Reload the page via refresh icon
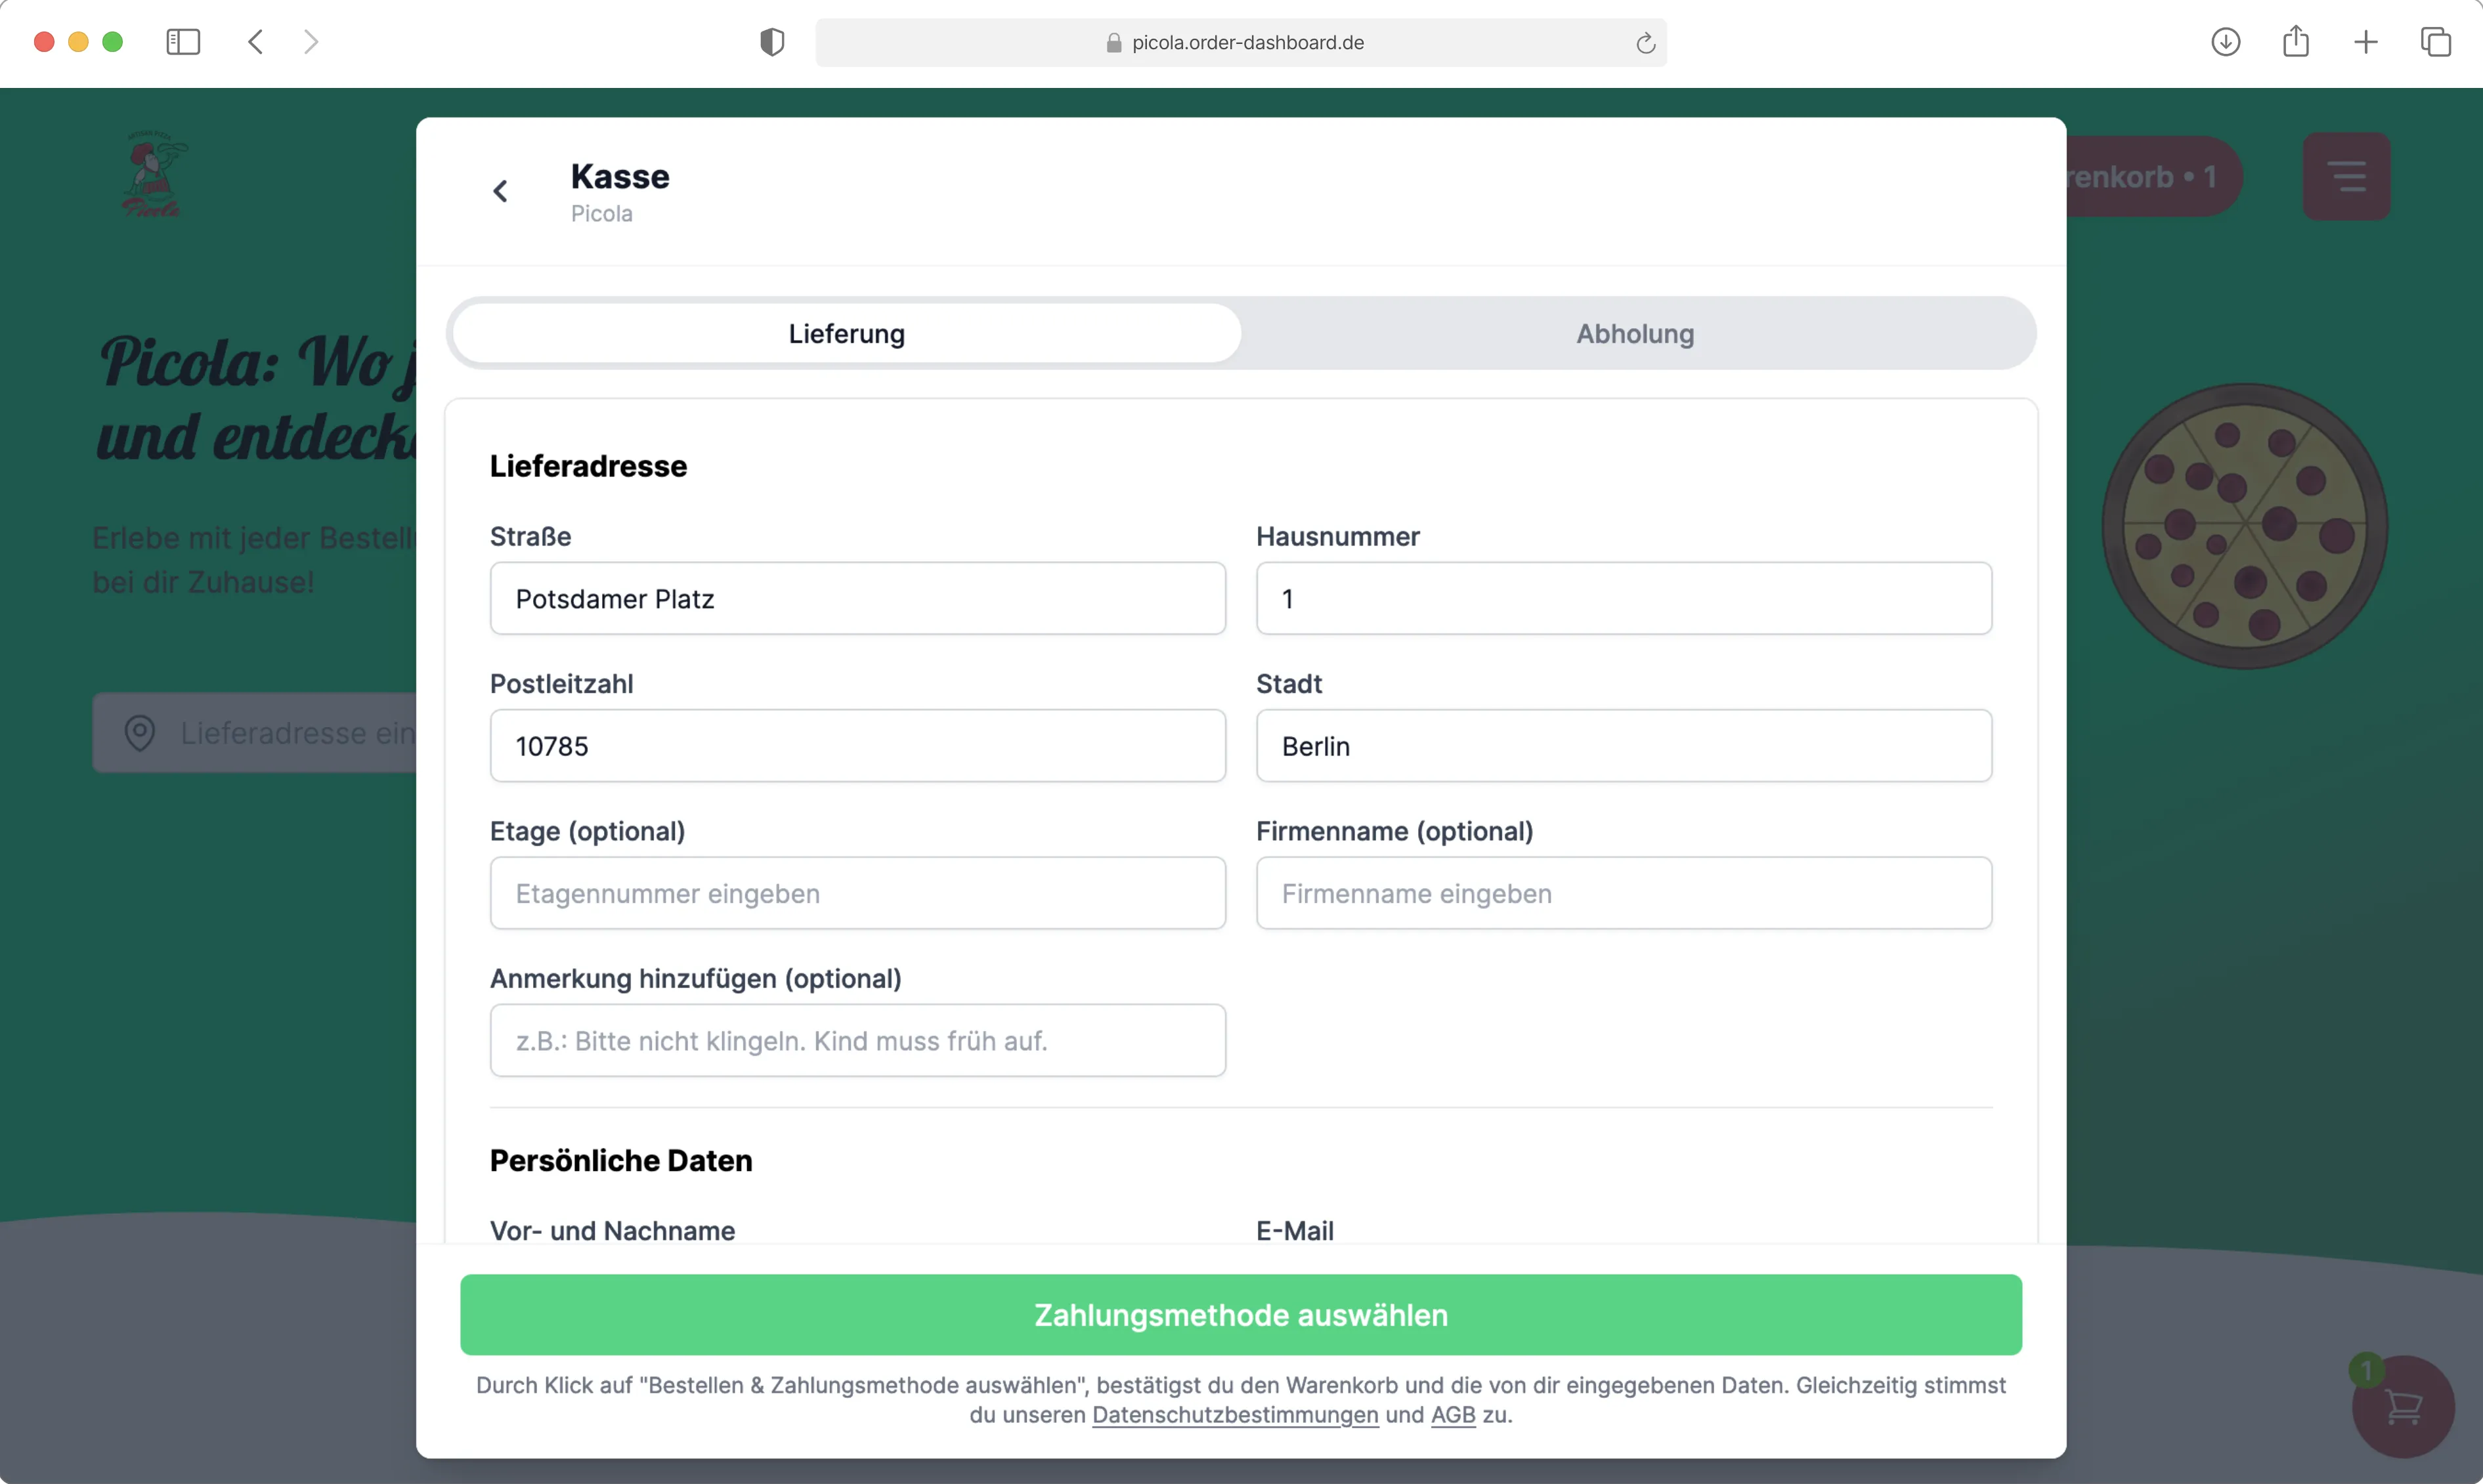 pos(1645,43)
